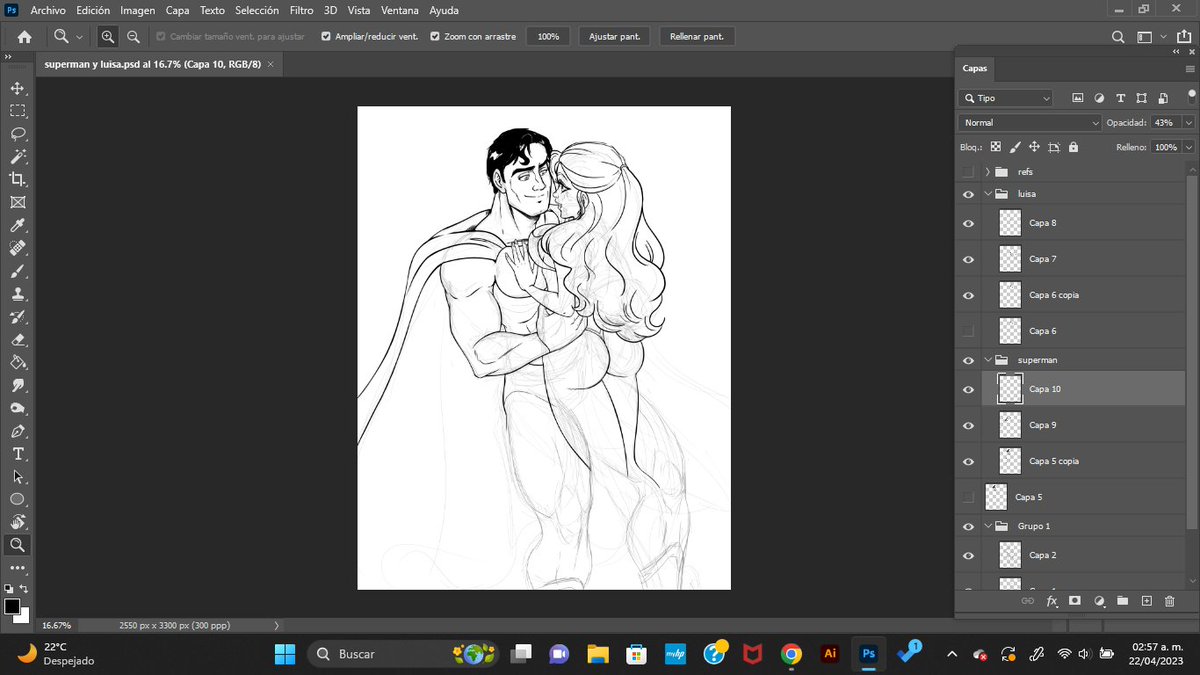The height and width of the screenshot is (675, 1200).
Task: Open the Capa menu
Action: point(178,10)
